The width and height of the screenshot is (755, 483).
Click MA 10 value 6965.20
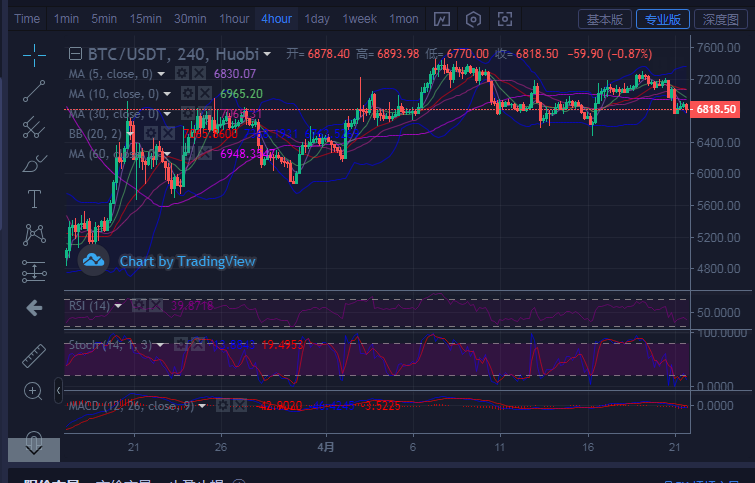[x=241, y=93]
